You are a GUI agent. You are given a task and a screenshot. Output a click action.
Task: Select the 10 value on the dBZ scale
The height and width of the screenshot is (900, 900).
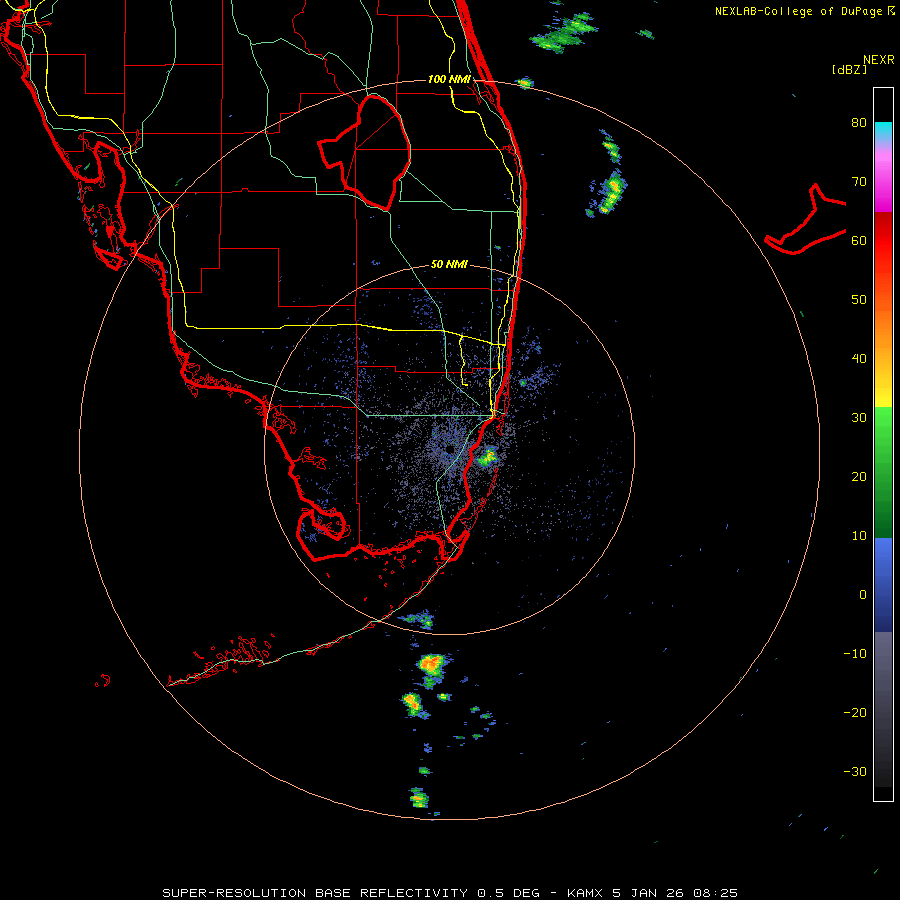click(x=859, y=536)
